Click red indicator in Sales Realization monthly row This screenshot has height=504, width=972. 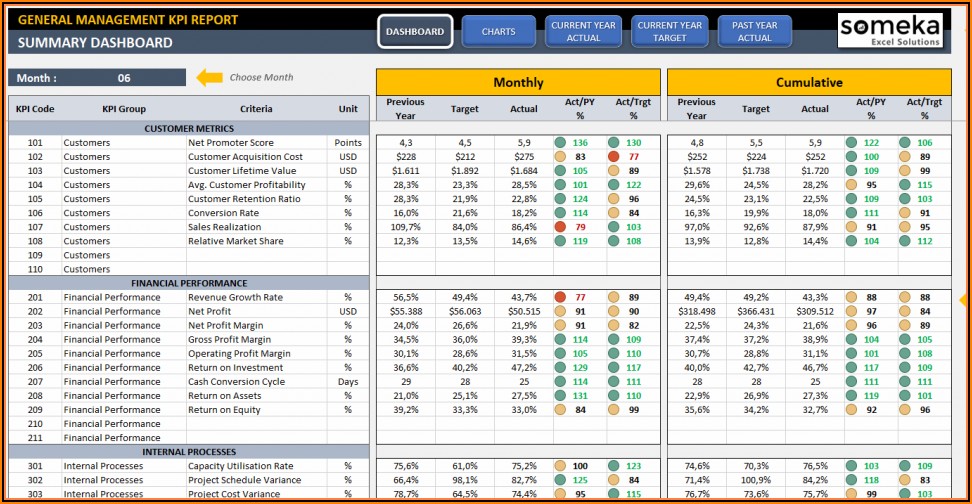(x=560, y=227)
